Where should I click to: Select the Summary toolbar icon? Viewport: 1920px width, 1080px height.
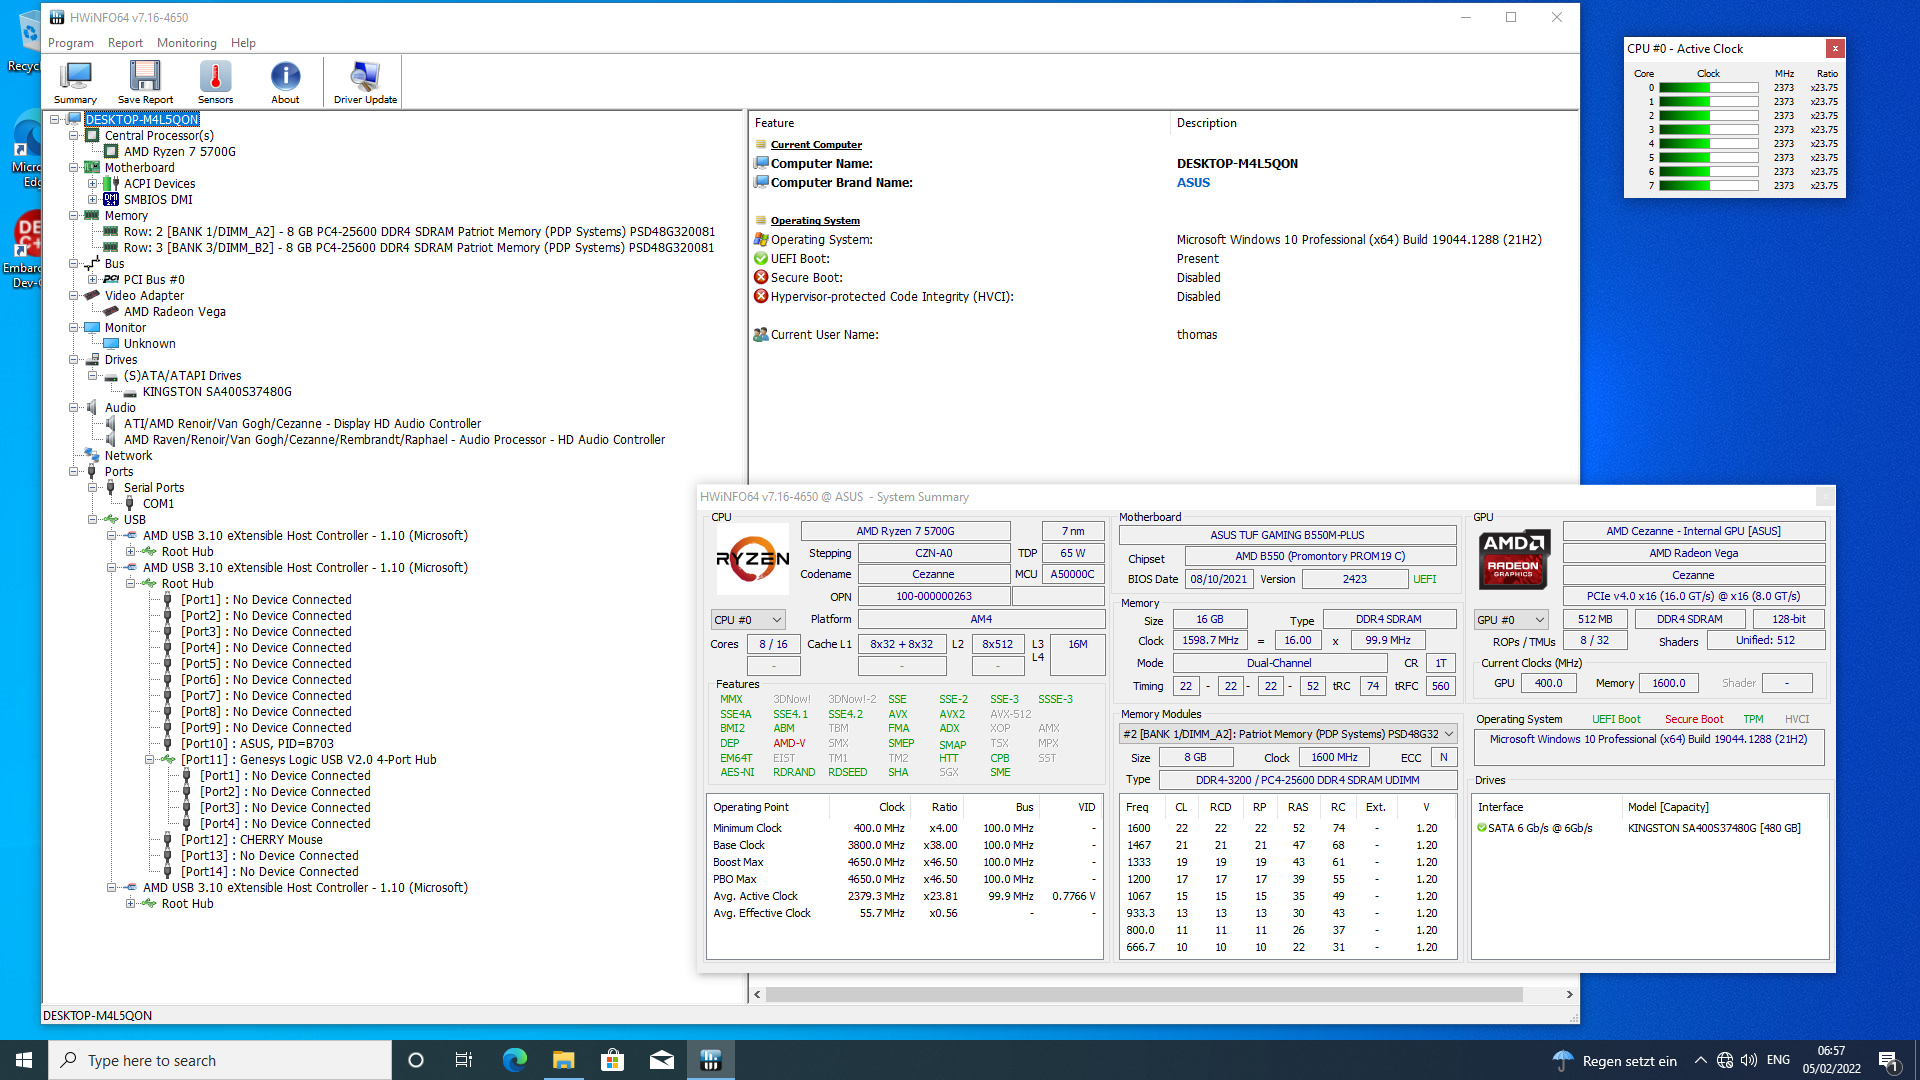74,80
